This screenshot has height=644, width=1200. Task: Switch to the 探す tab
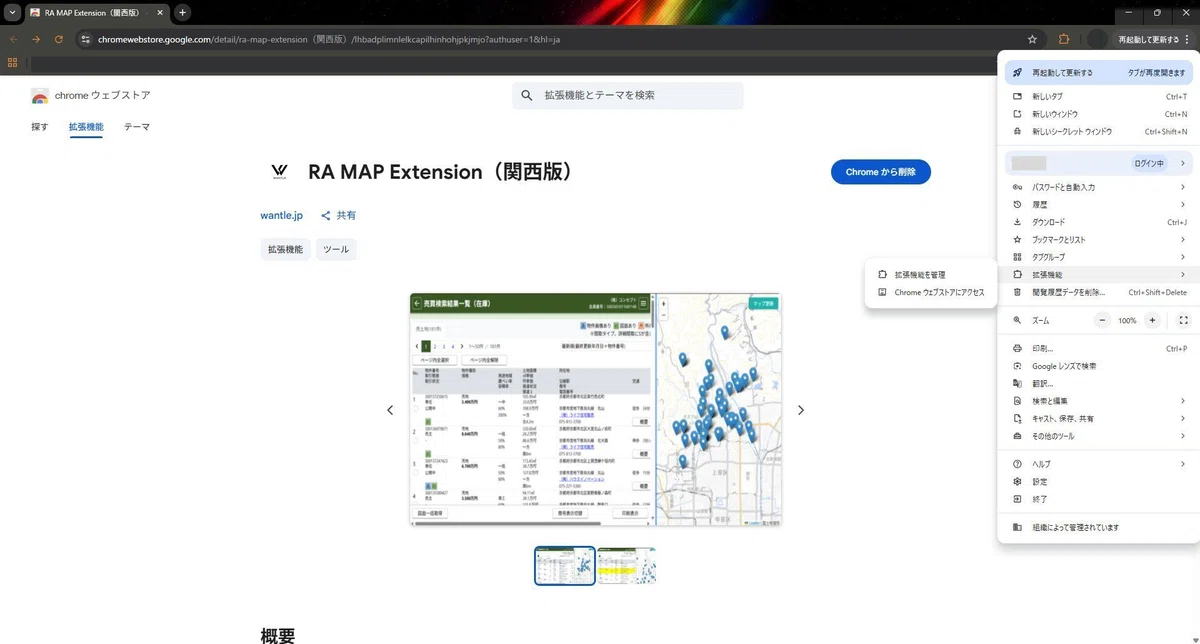40,127
